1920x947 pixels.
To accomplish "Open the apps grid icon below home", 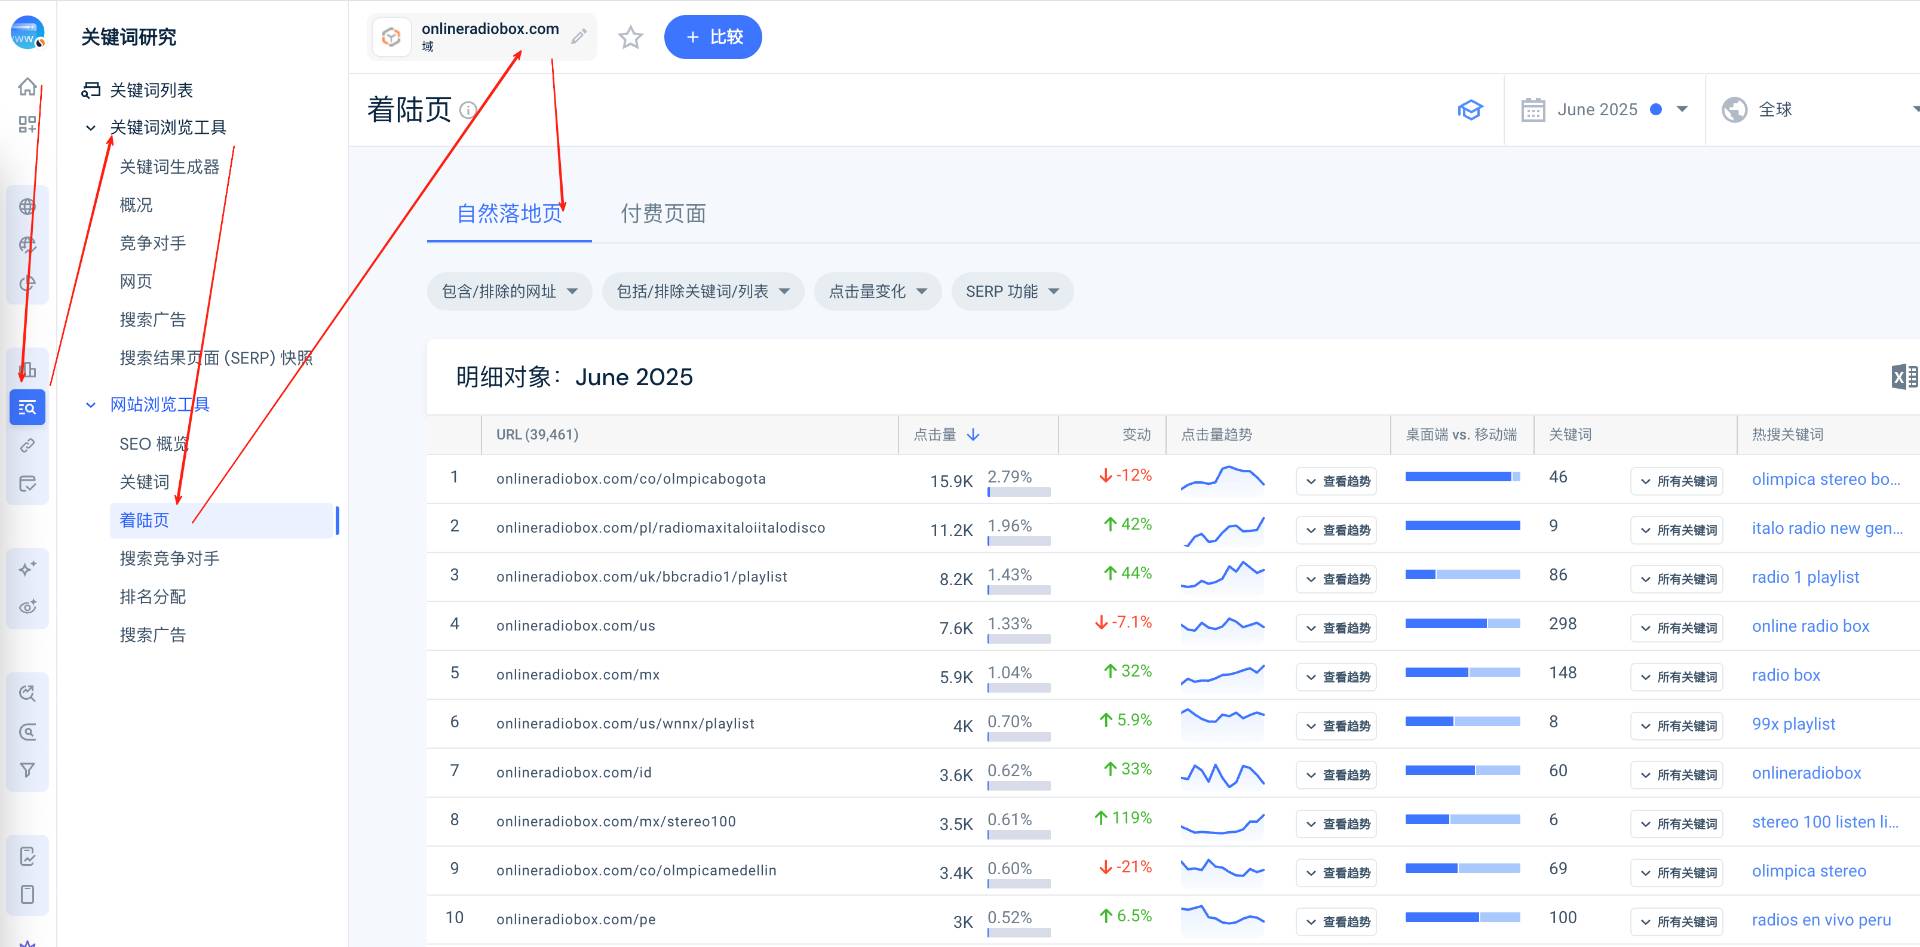I will point(27,125).
